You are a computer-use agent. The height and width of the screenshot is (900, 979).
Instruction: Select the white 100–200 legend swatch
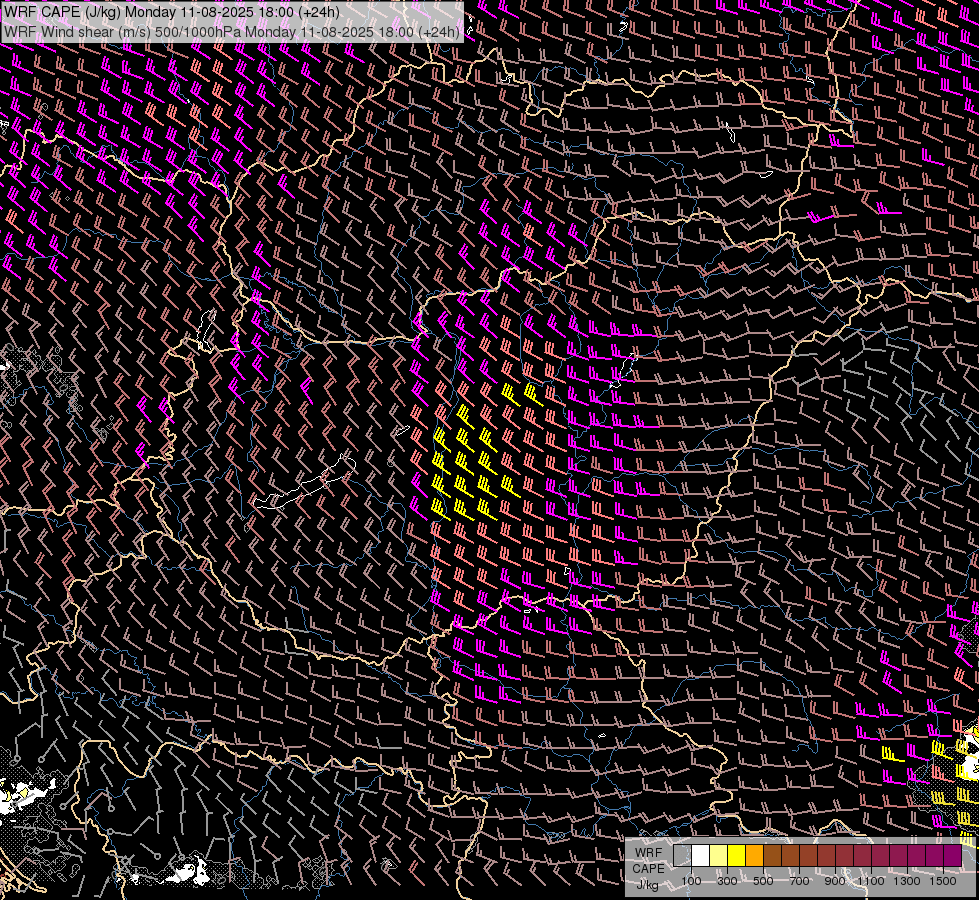701,856
